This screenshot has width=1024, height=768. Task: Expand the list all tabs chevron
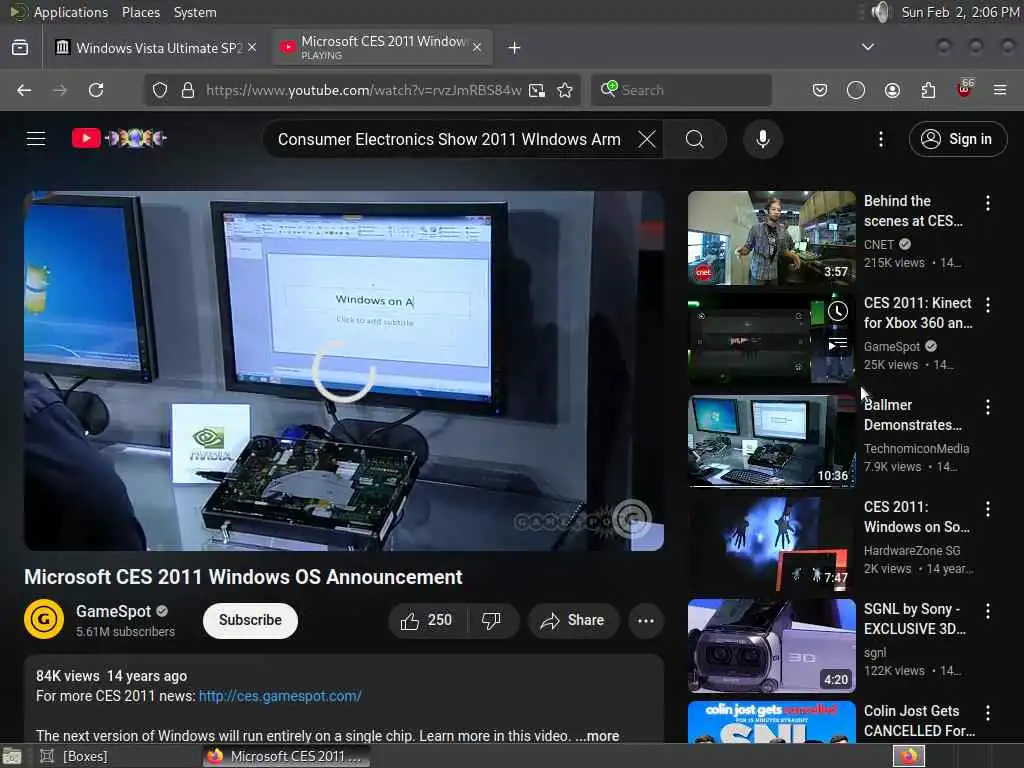click(868, 47)
